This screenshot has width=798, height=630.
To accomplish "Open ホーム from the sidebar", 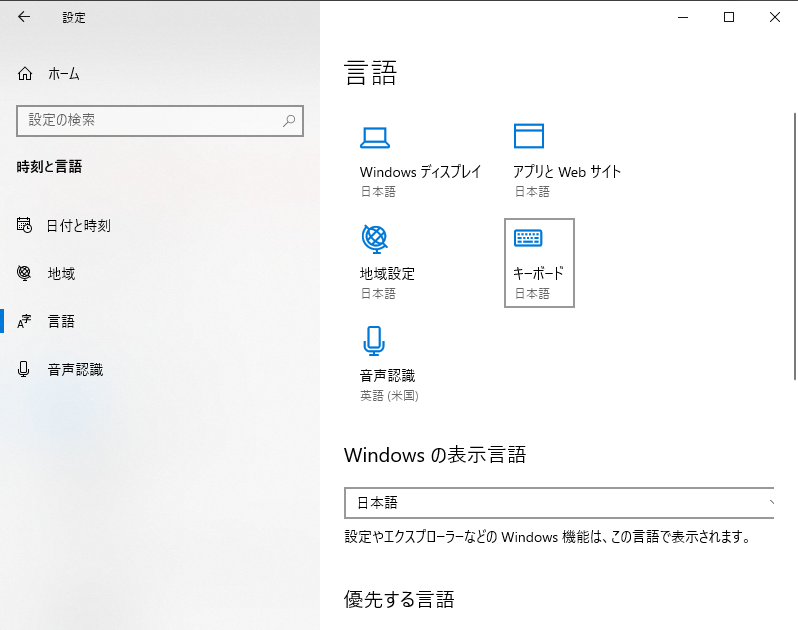I will click(64, 74).
